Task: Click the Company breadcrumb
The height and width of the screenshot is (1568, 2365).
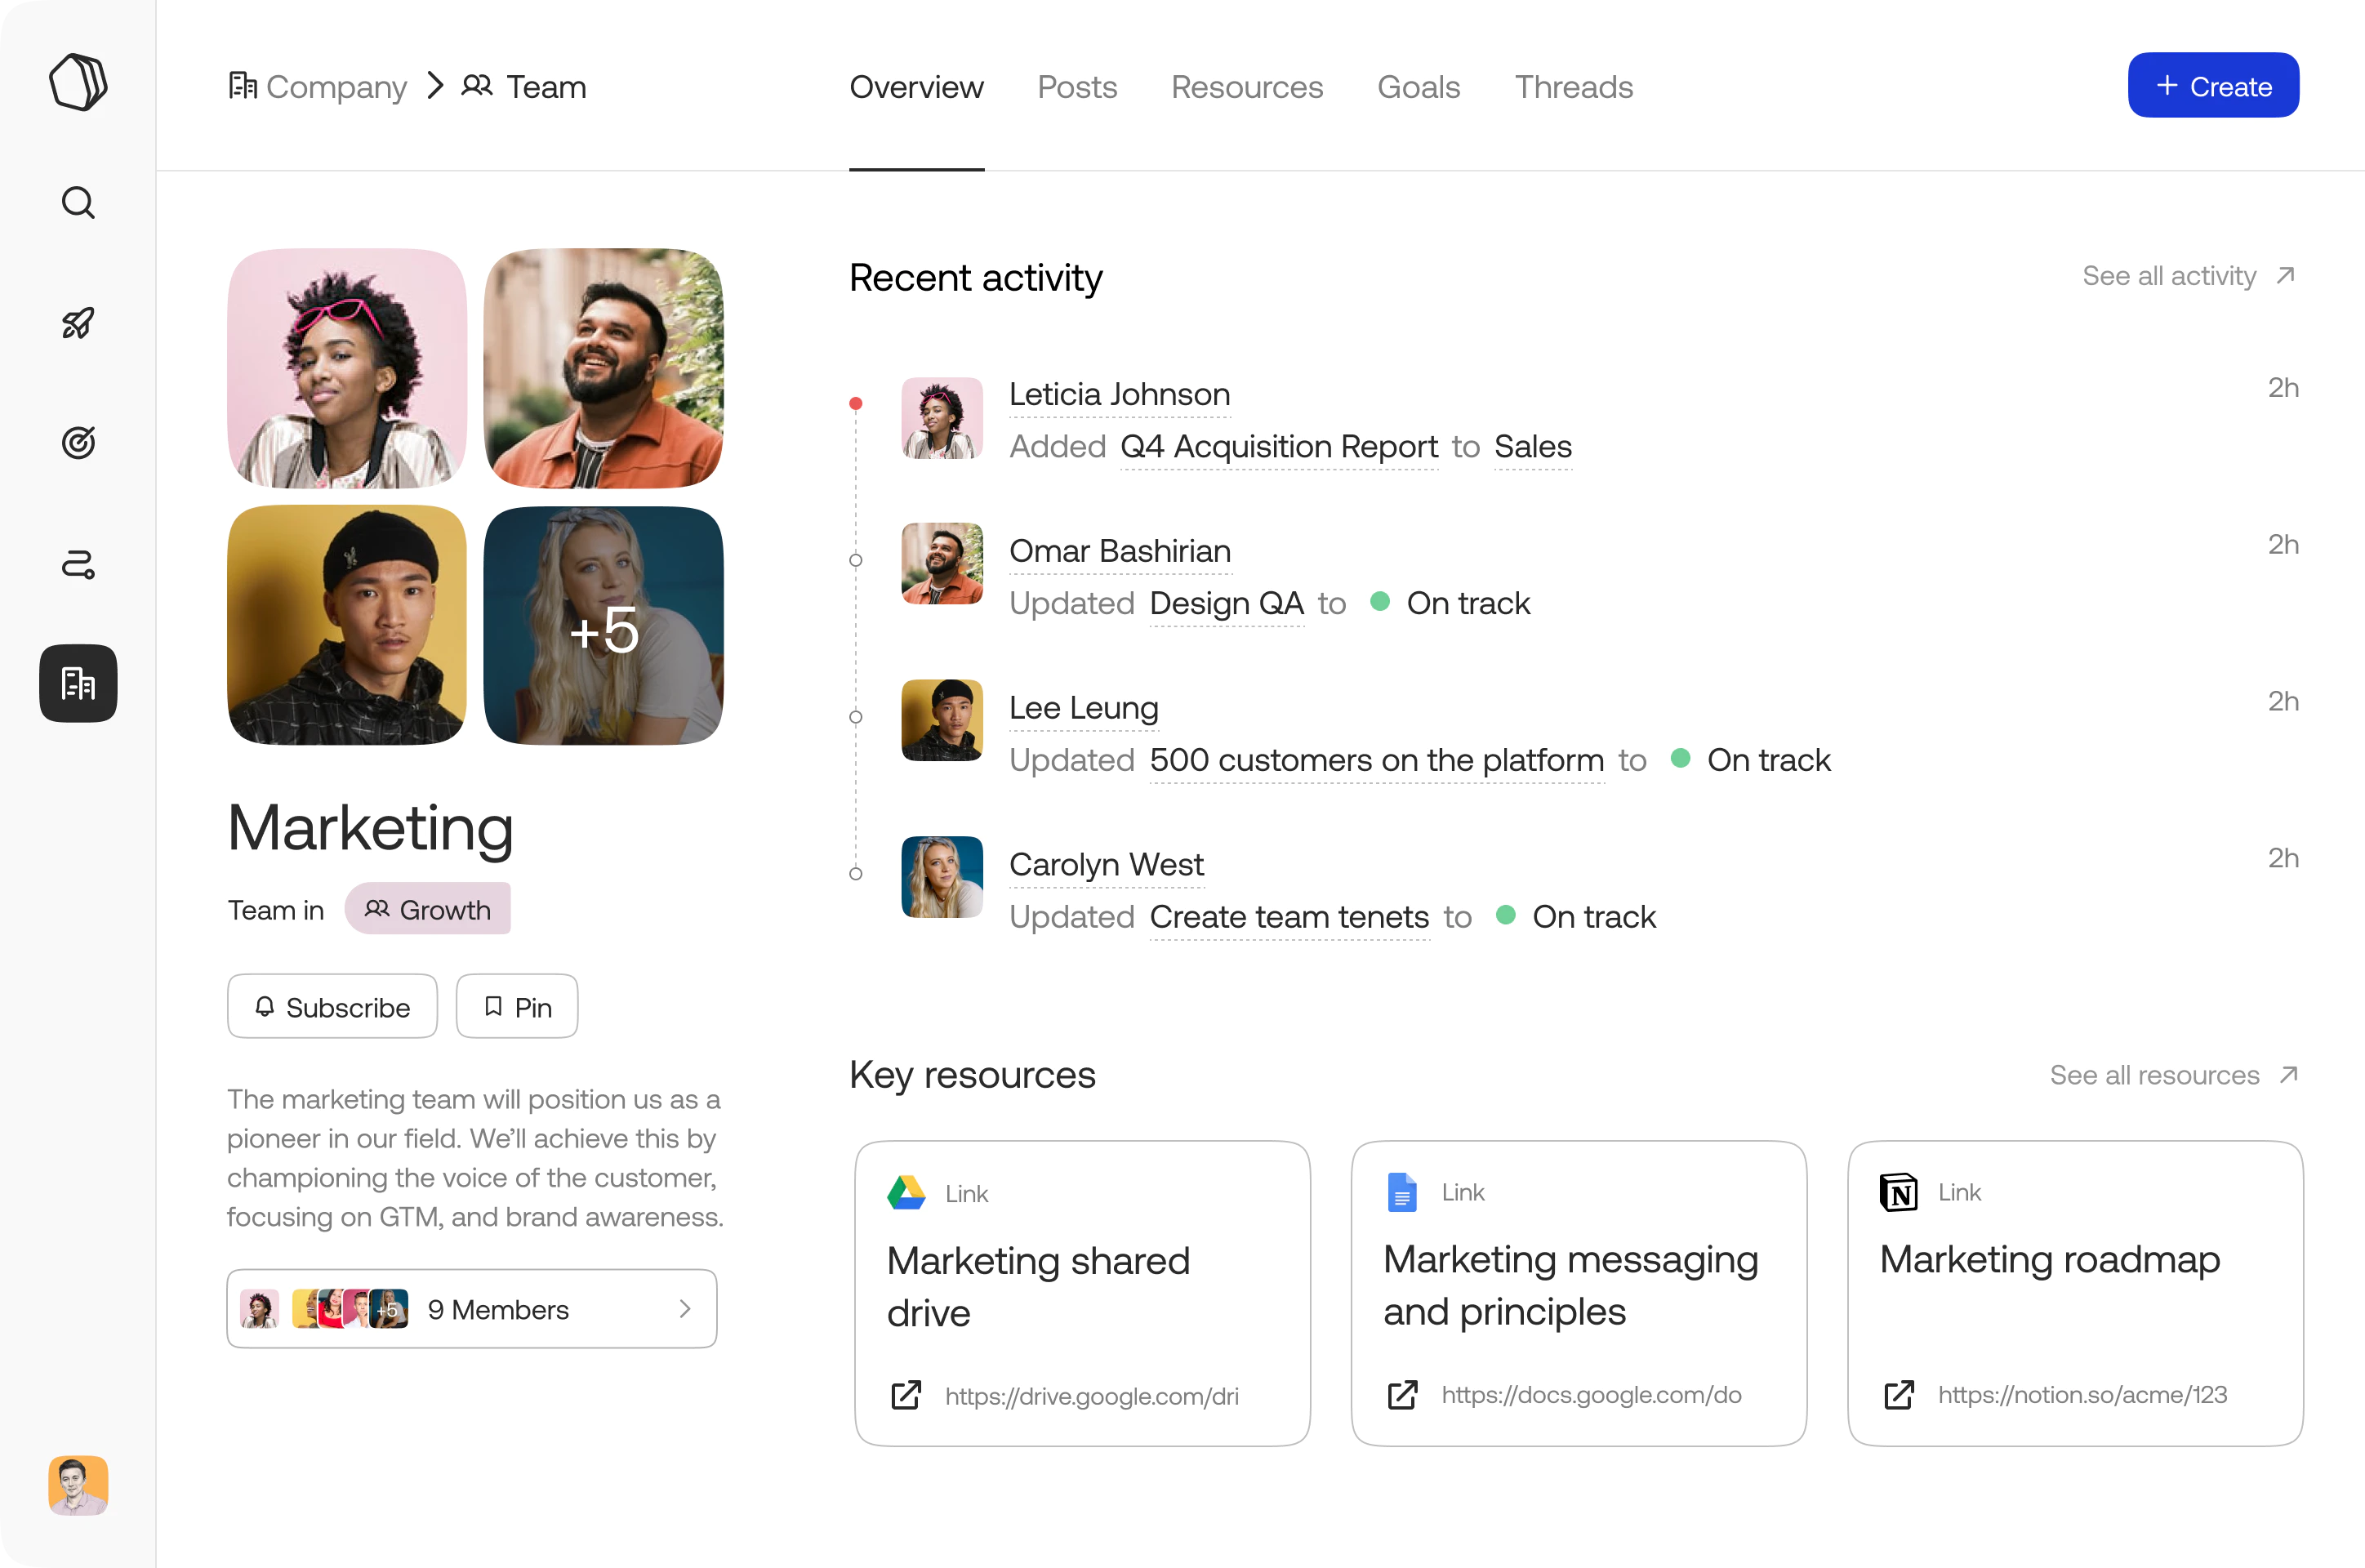Action: (317, 87)
